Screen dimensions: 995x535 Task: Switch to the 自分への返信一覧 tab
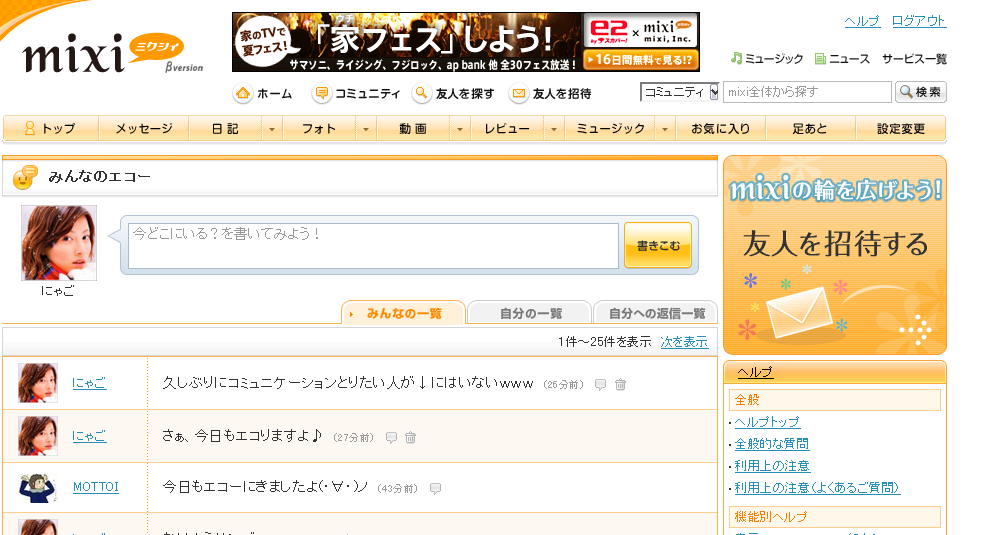(656, 313)
